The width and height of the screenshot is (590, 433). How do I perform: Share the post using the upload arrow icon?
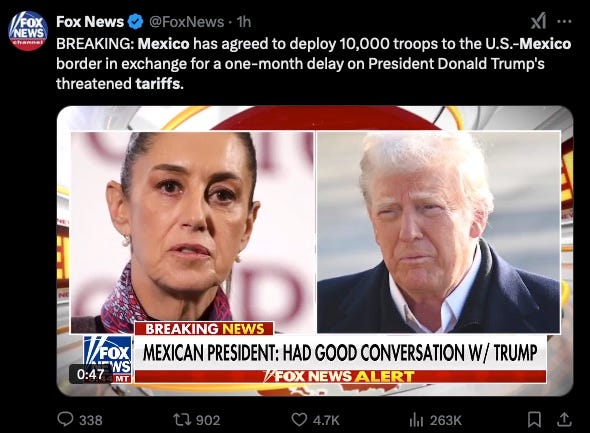tap(564, 419)
